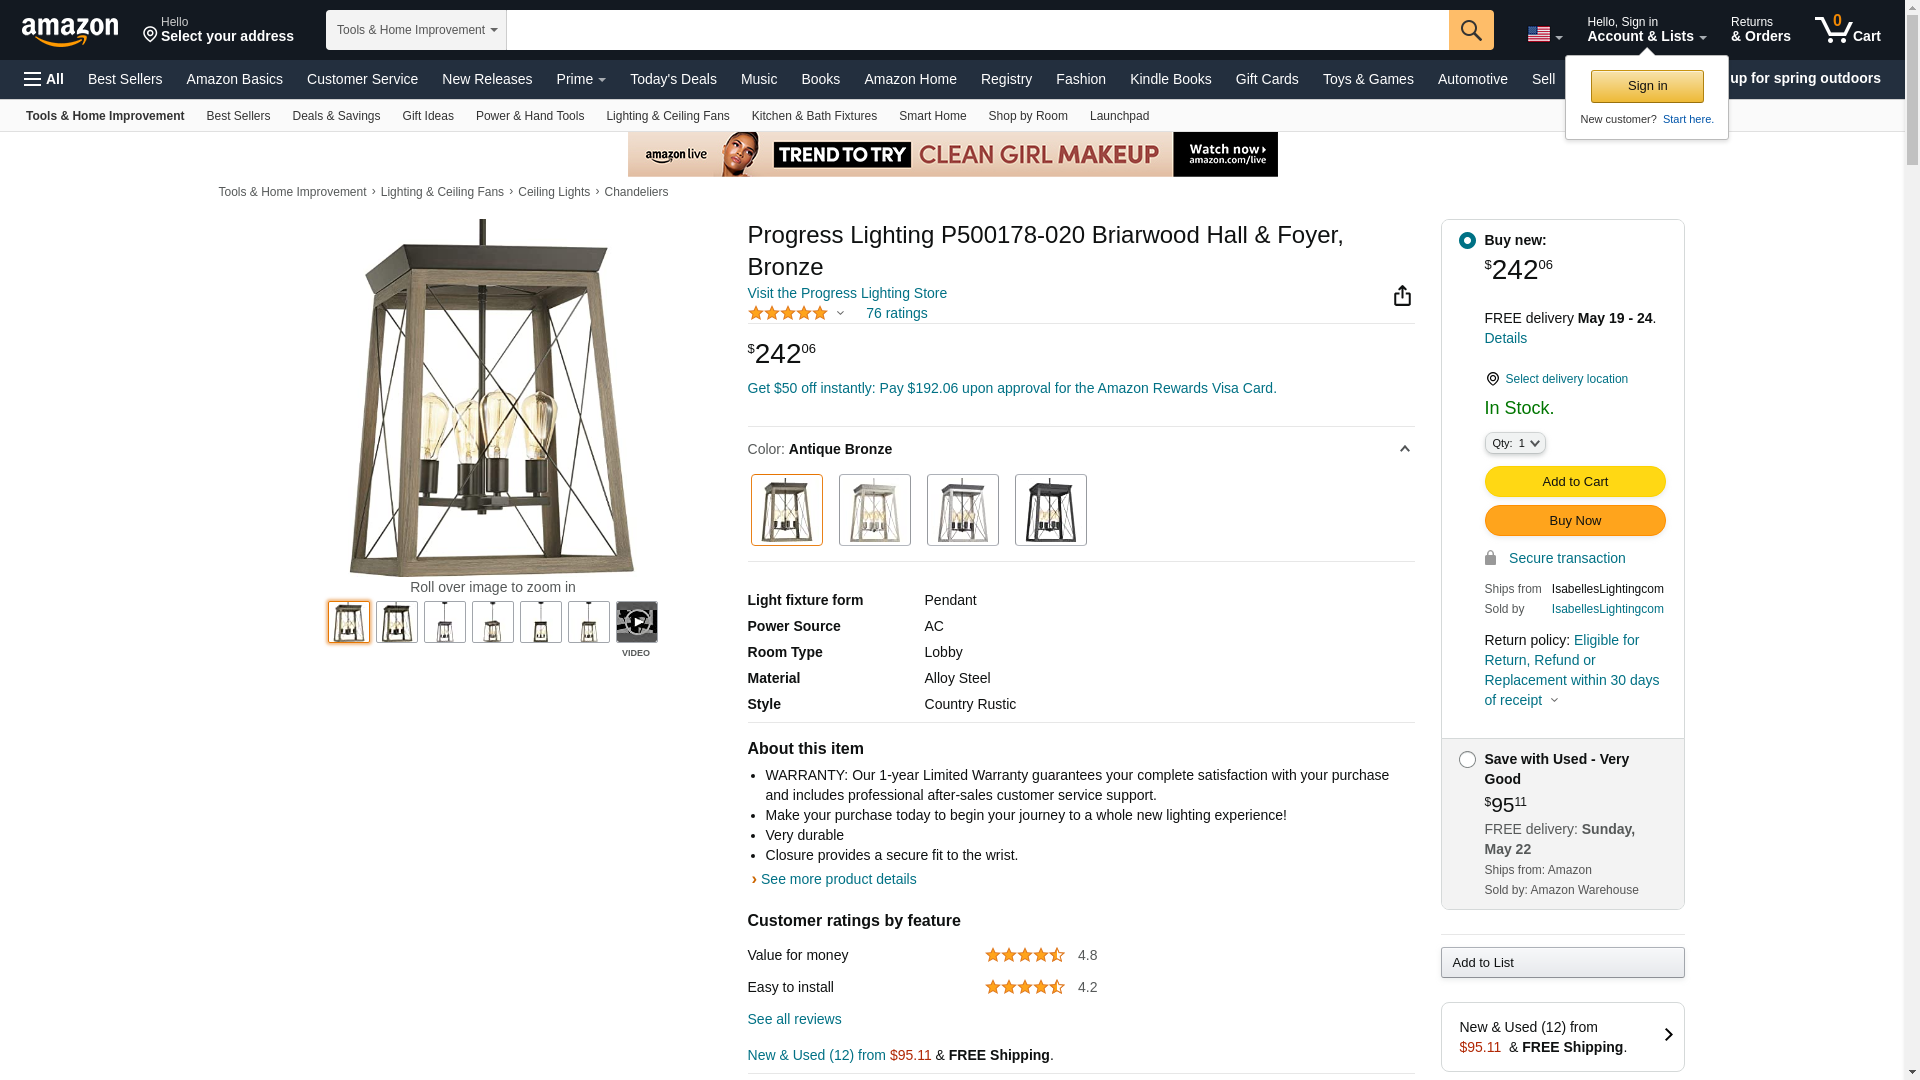Open Lighting & Ceiling Fans subnav tab
The width and height of the screenshot is (1920, 1080).
coord(667,116)
